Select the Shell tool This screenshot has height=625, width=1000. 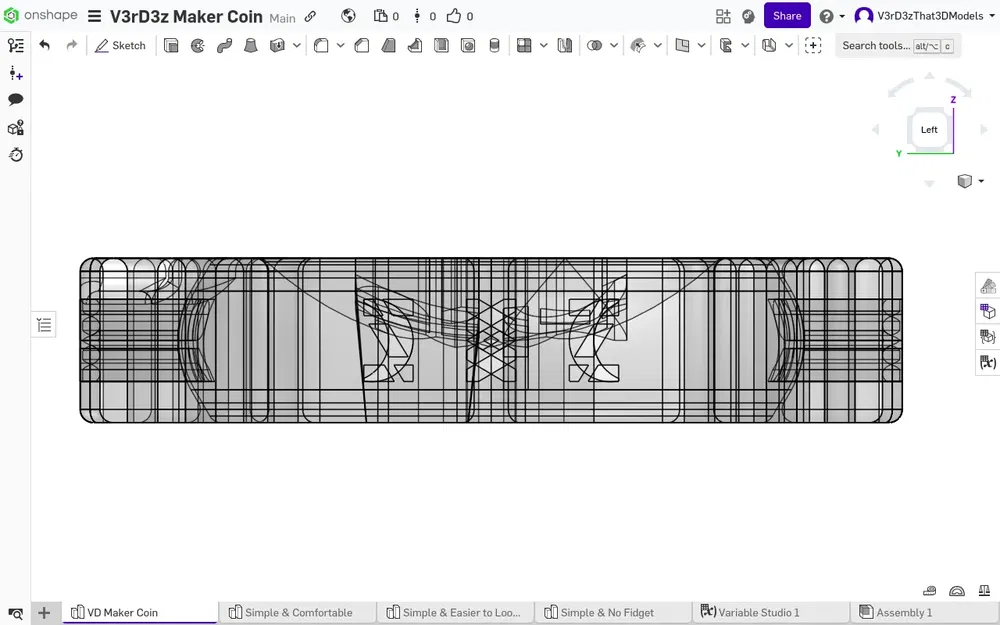pyautogui.click(x=441, y=45)
